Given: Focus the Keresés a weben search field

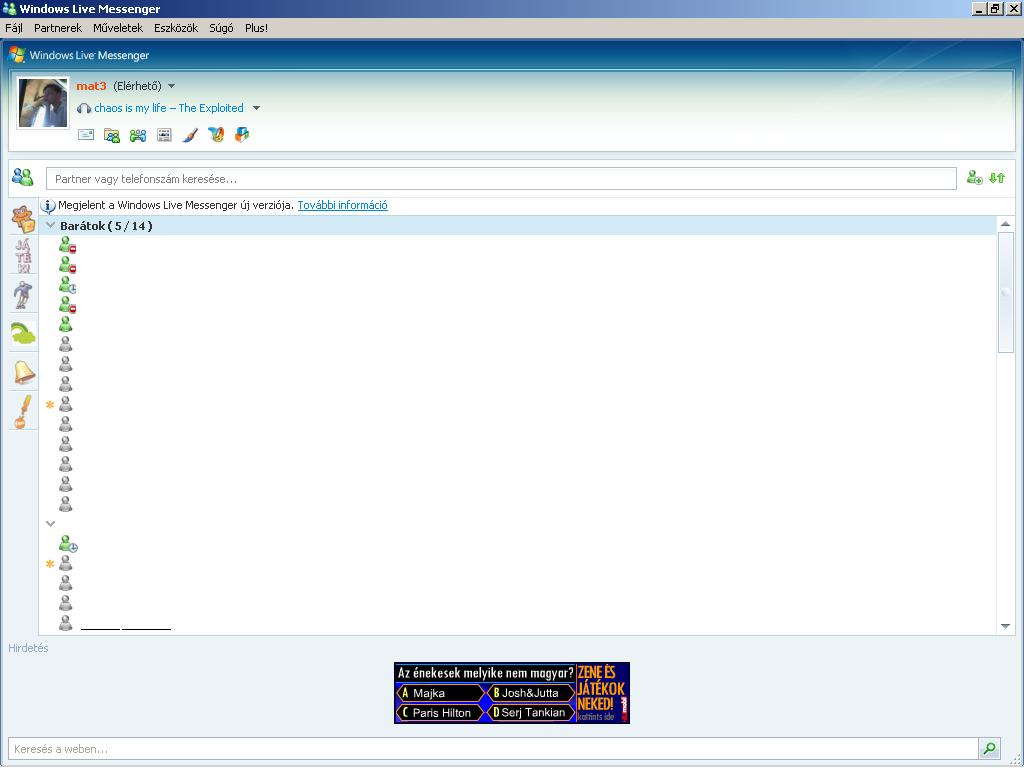Looking at the screenshot, I should pos(493,749).
